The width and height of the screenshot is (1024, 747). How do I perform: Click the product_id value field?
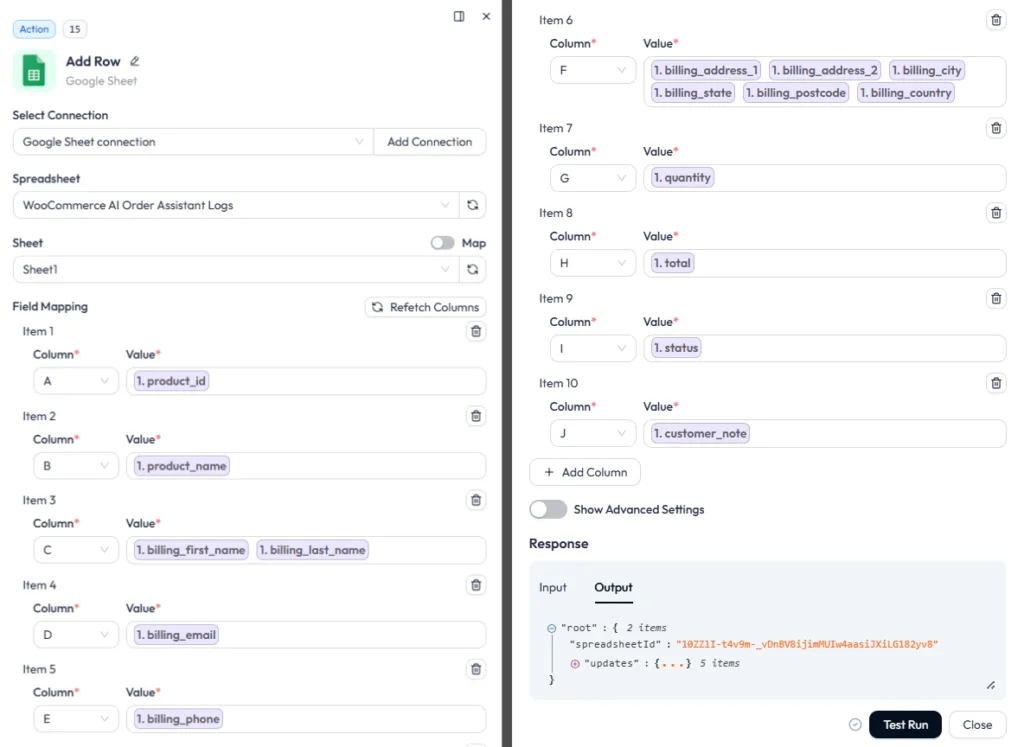click(306, 381)
